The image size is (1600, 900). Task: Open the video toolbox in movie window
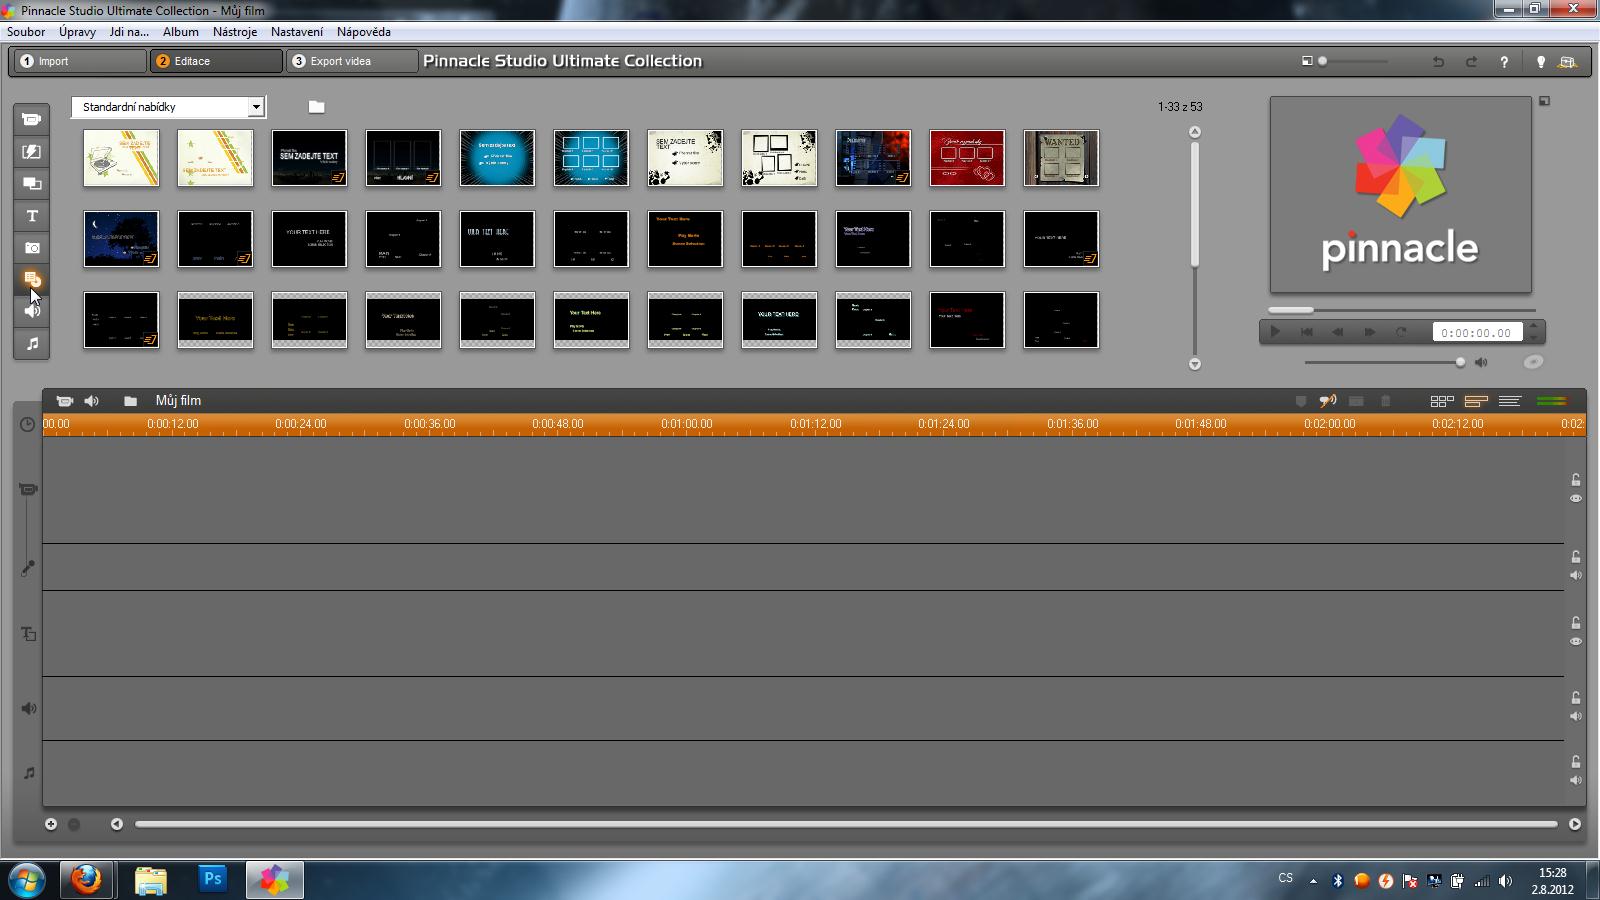(64, 401)
